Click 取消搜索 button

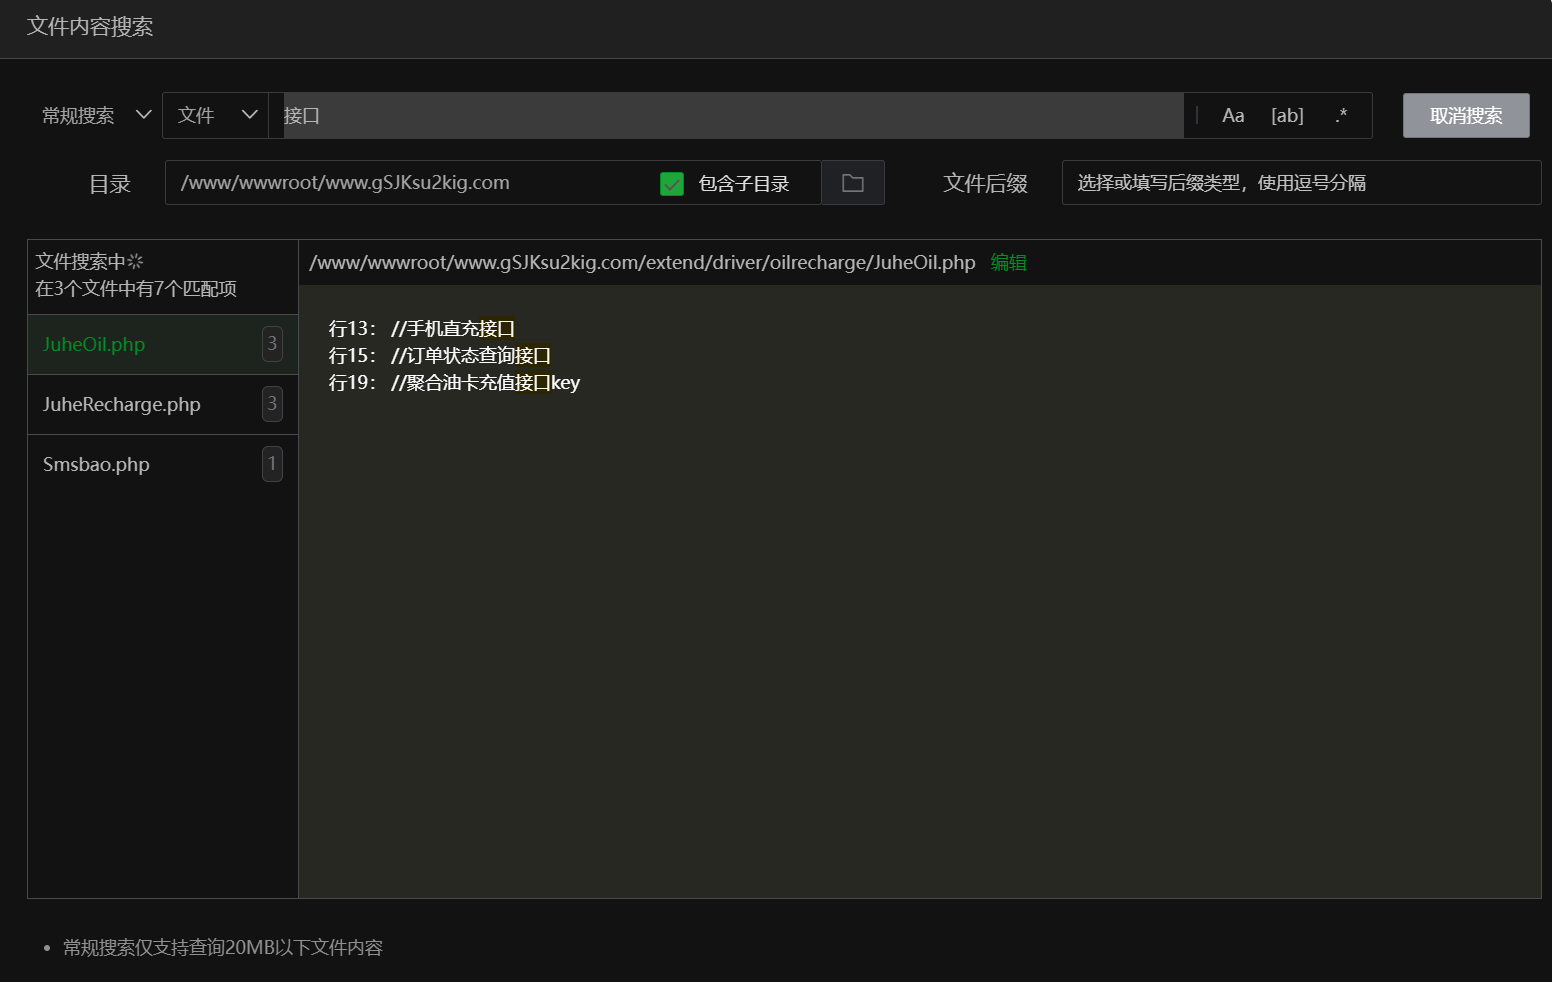(x=1465, y=116)
